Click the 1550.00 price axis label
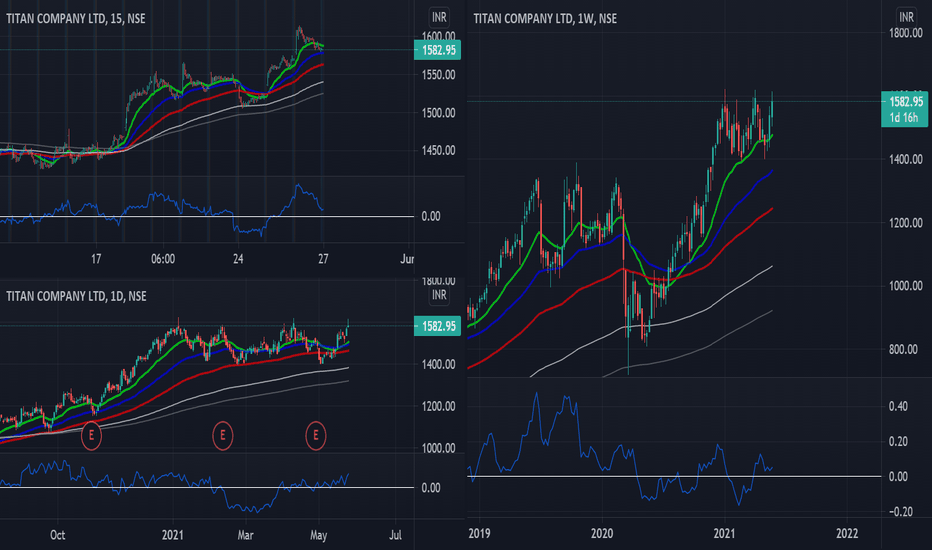Viewport: 932px width, 550px height. click(x=439, y=75)
